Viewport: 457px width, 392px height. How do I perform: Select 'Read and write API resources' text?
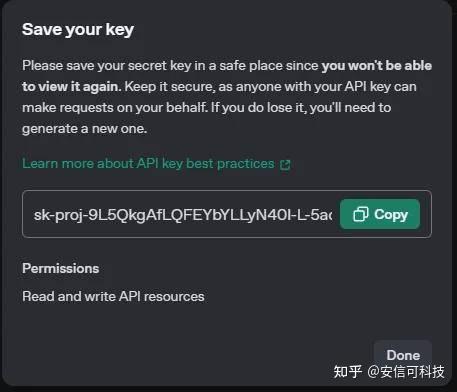coord(113,296)
